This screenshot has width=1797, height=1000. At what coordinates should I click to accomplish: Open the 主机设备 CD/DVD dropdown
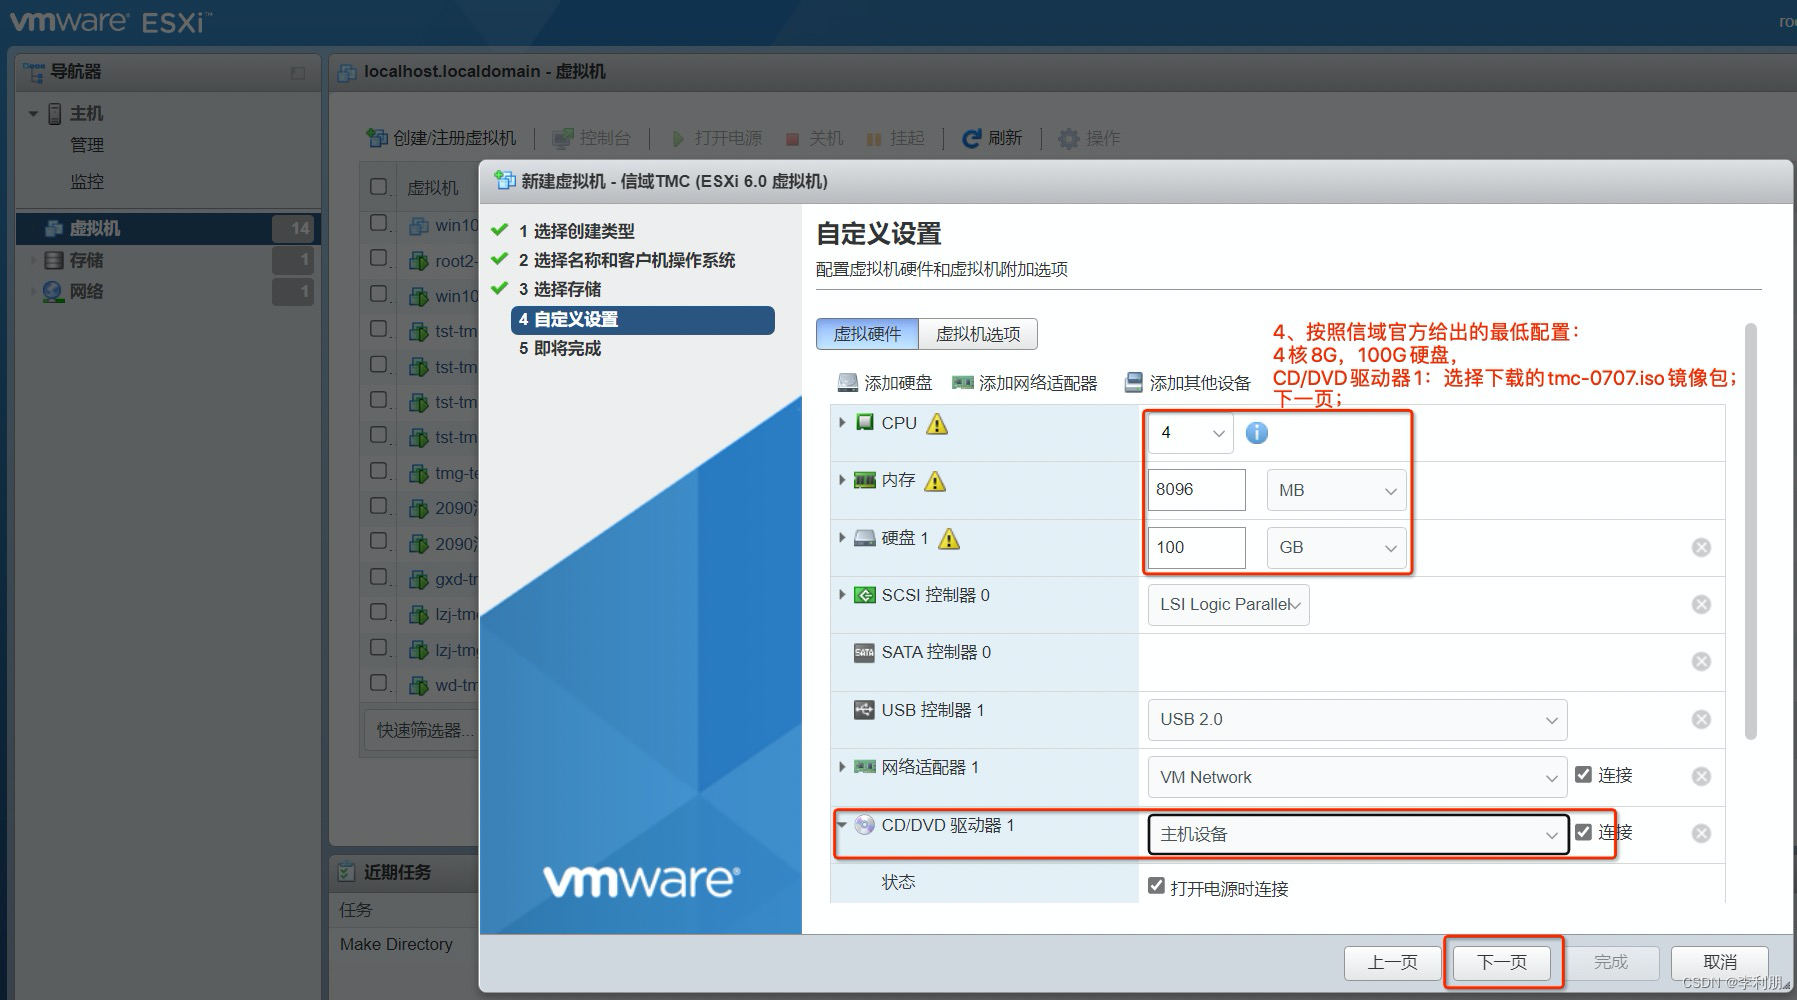[x=1359, y=834]
